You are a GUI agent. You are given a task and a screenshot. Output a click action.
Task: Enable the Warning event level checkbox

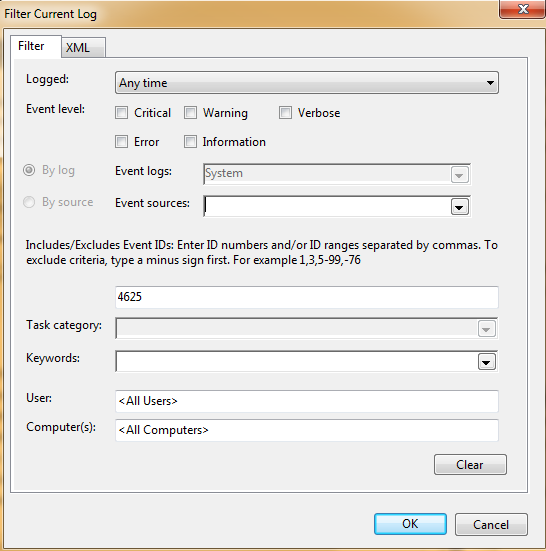coord(190,113)
